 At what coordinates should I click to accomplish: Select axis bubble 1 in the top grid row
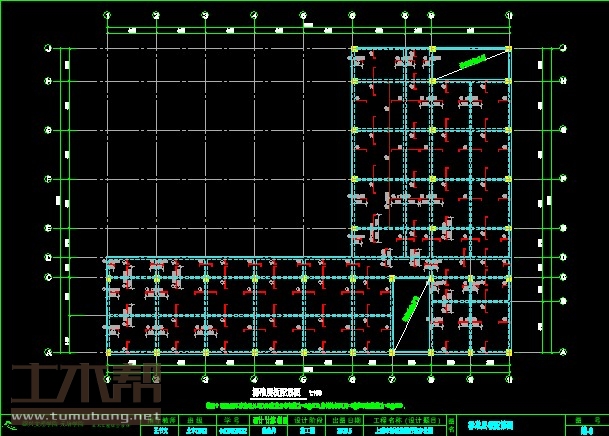click(x=107, y=16)
